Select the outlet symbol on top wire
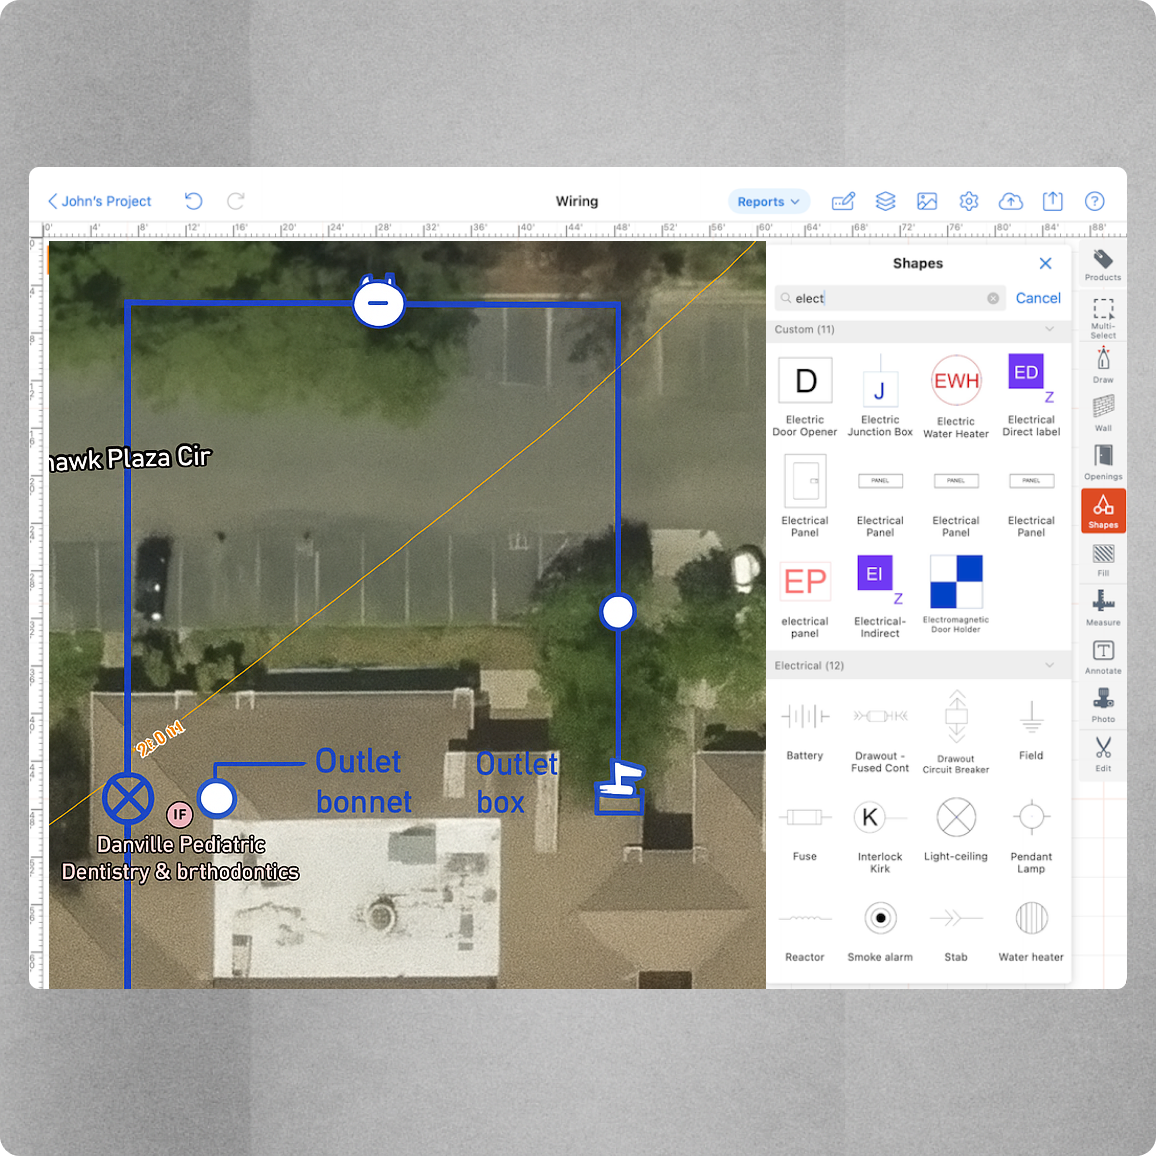This screenshot has width=1156, height=1156. (x=379, y=301)
